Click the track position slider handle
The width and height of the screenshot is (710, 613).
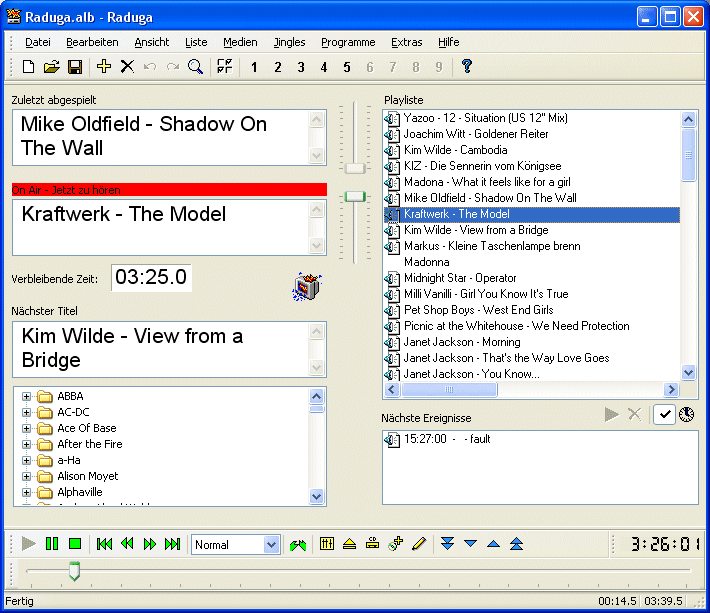tap(75, 571)
